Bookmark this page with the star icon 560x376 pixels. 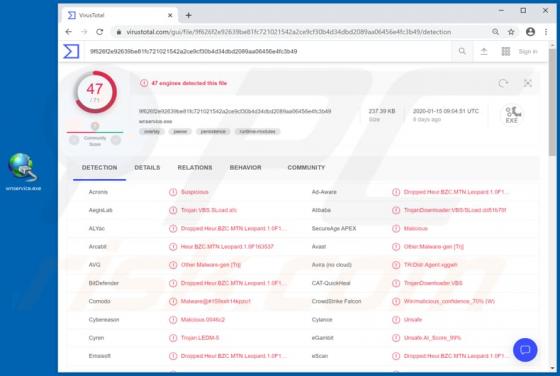[x=511, y=32]
